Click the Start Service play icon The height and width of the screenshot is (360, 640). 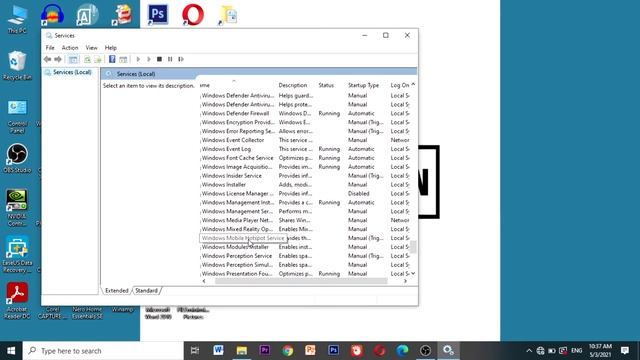point(138,59)
